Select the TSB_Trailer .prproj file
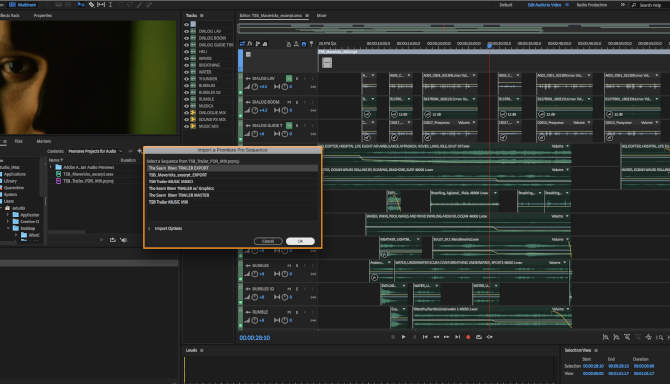 tap(88, 181)
